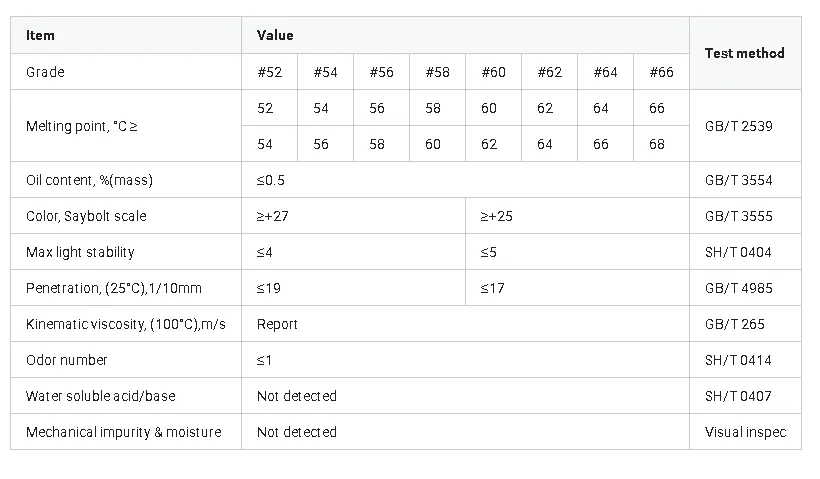Screen dimensions: 820x479
Task: Select the #60 grade cell
Action: click(x=493, y=72)
